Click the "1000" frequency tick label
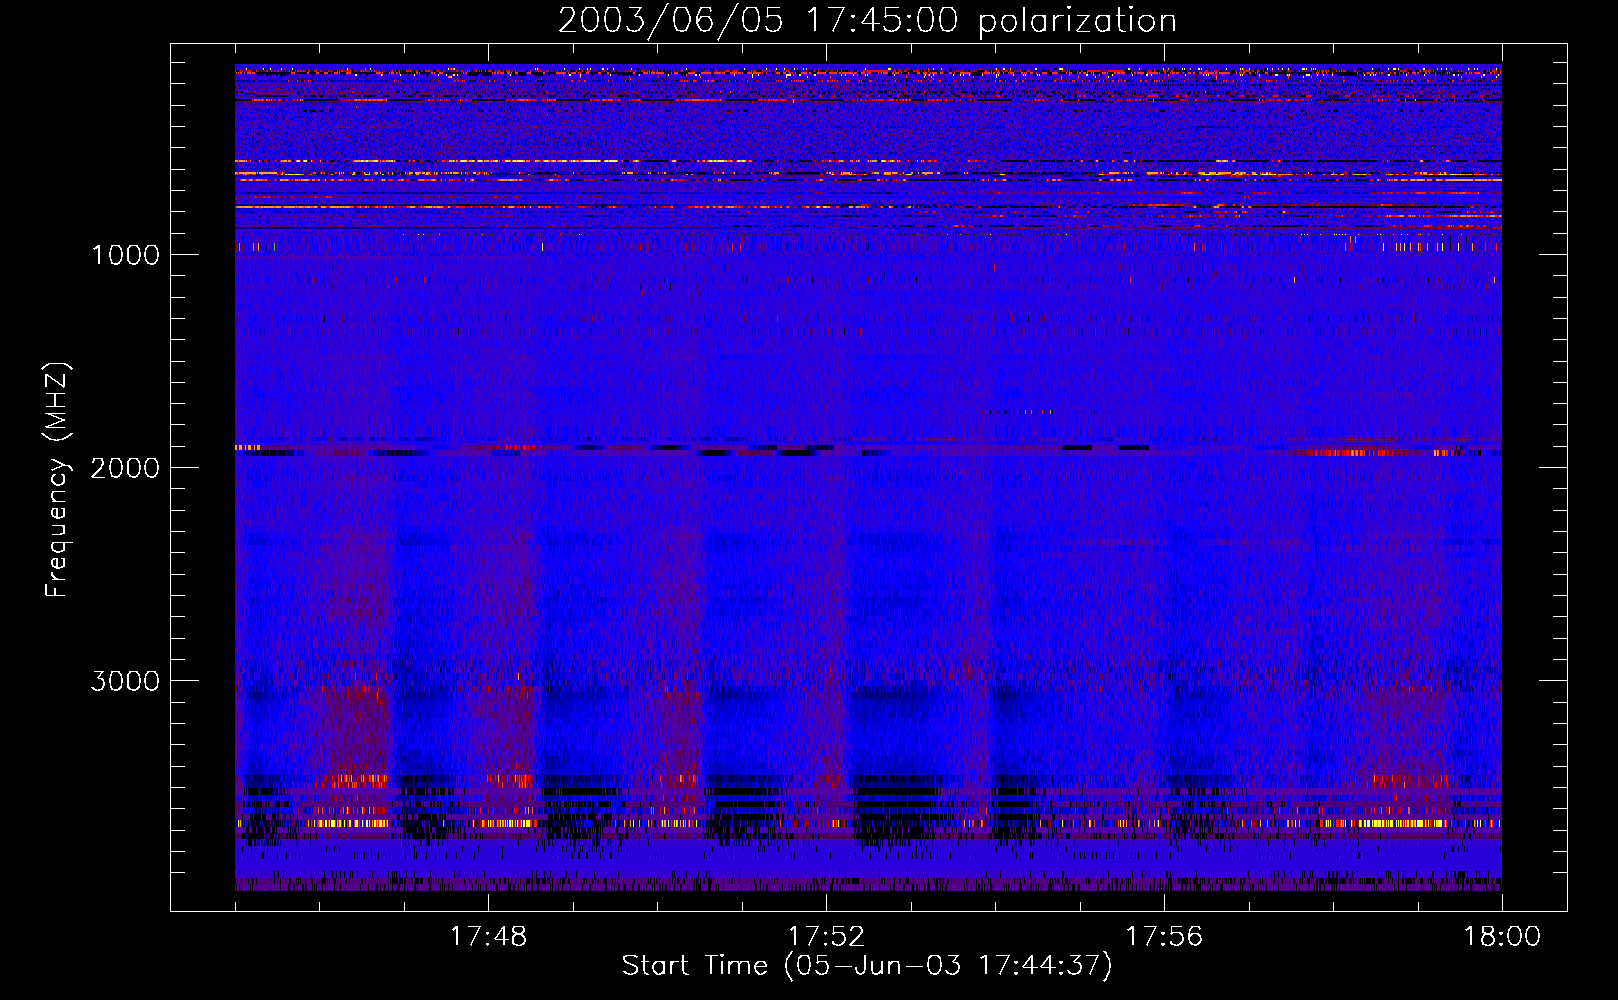This screenshot has height=1000, width=1618. 125,255
